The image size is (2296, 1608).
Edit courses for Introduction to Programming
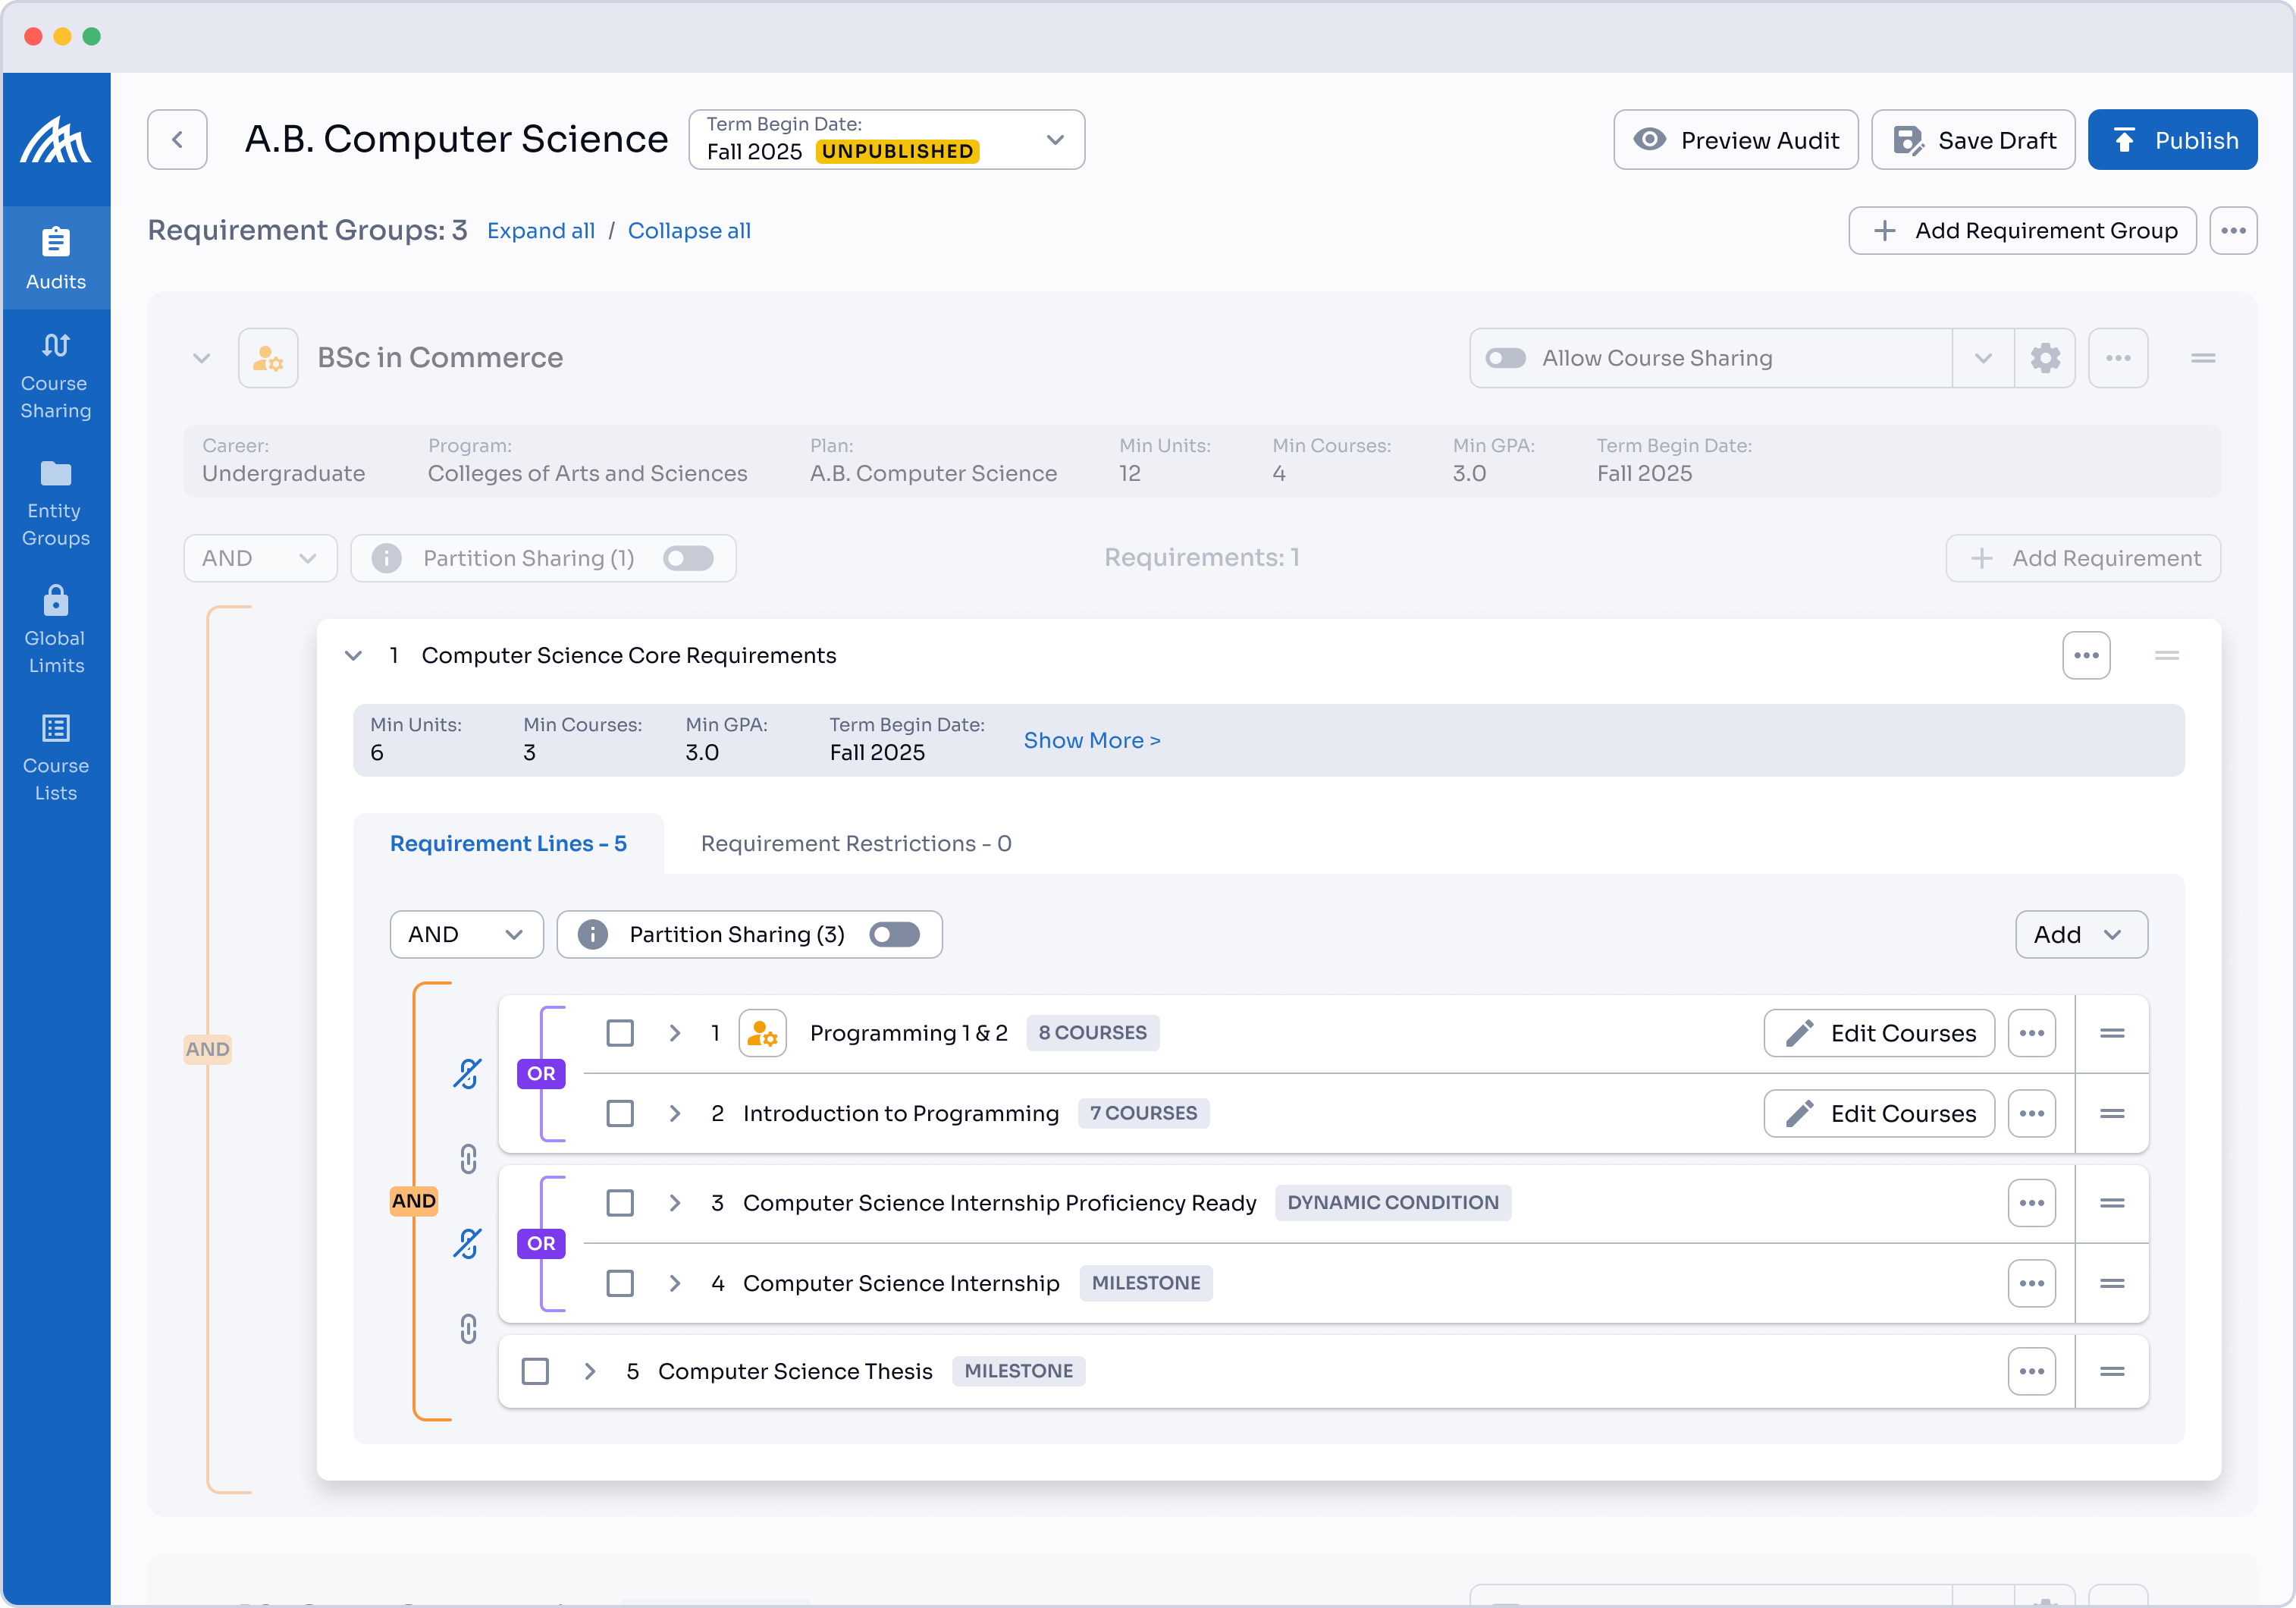pos(1879,1114)
